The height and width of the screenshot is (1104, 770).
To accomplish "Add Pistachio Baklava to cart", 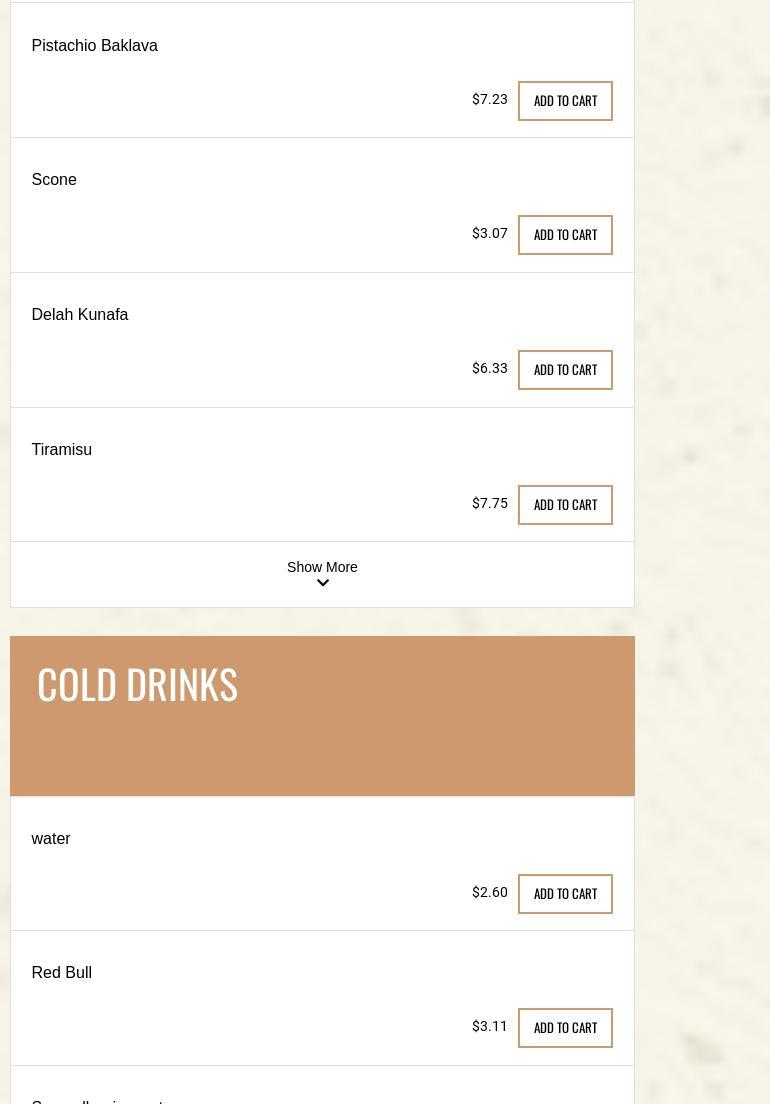I will (x=565, y=101).
